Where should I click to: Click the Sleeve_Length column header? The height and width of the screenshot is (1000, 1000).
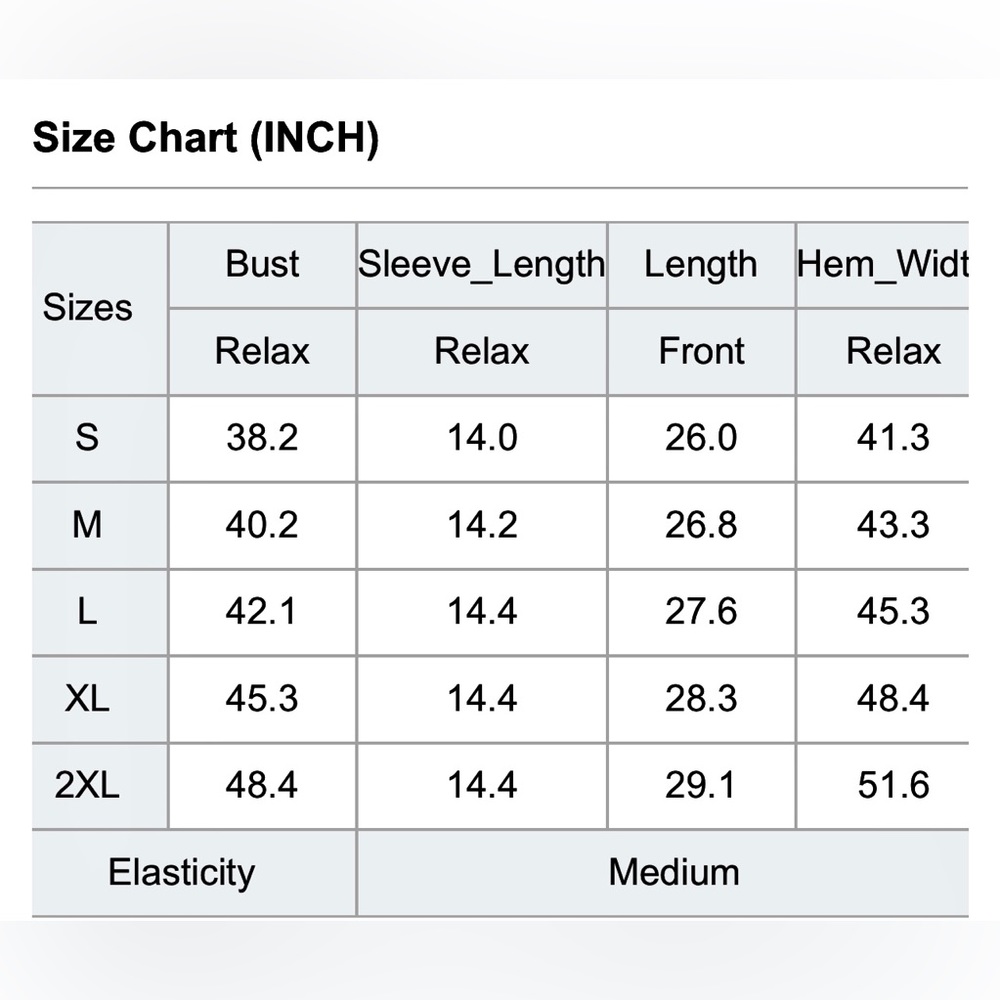[x=482, y=264]
